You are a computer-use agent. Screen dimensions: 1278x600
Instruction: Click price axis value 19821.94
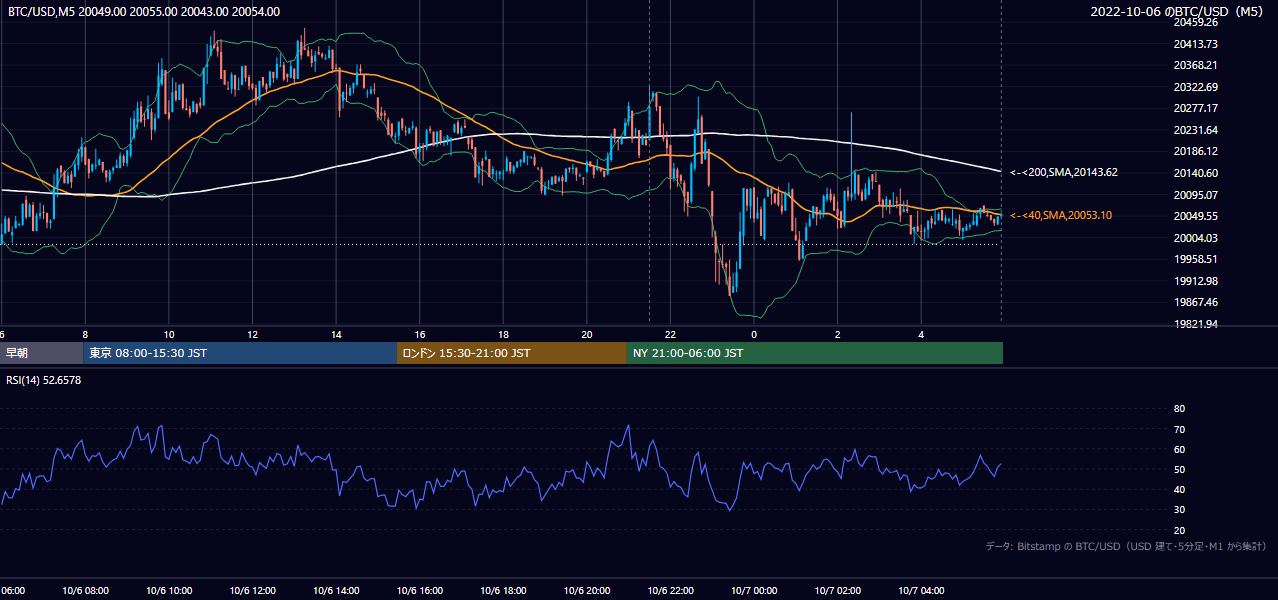tap(1196, 324)
